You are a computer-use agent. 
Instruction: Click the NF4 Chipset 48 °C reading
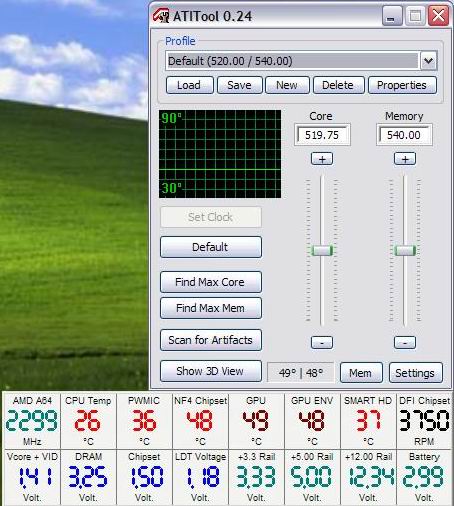200,421
